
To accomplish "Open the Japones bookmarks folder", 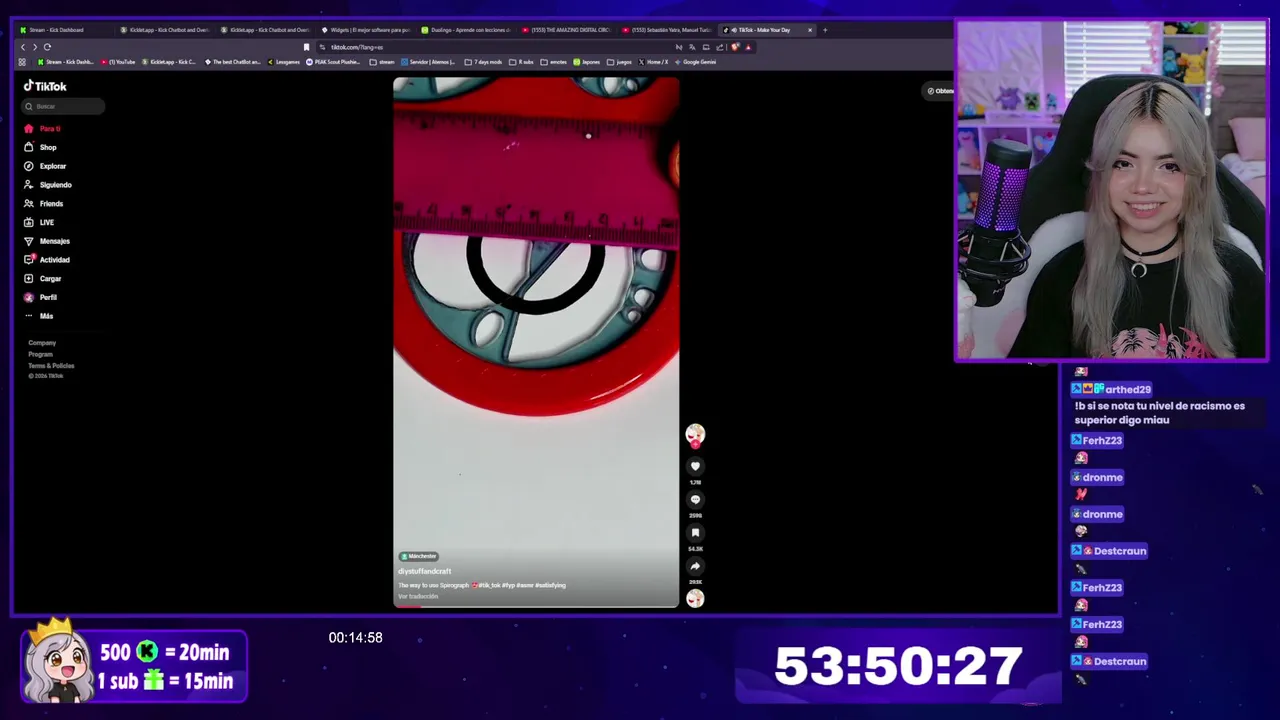I will (587, 62).
